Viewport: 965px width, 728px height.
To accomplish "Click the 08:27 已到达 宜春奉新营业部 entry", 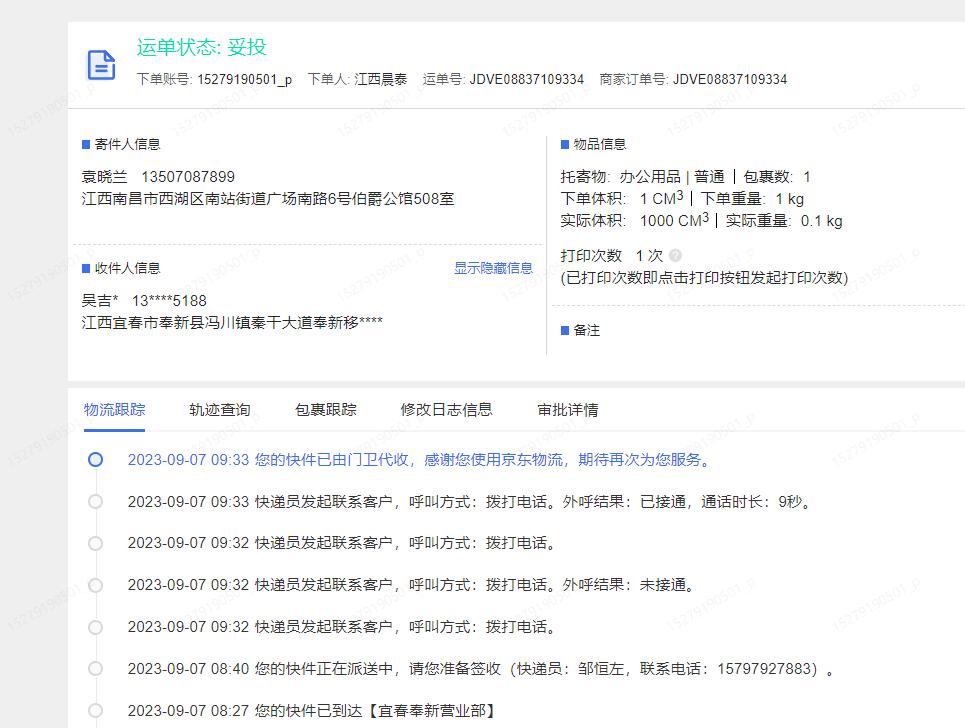I will pyautogui.click(x=312, y=711).
